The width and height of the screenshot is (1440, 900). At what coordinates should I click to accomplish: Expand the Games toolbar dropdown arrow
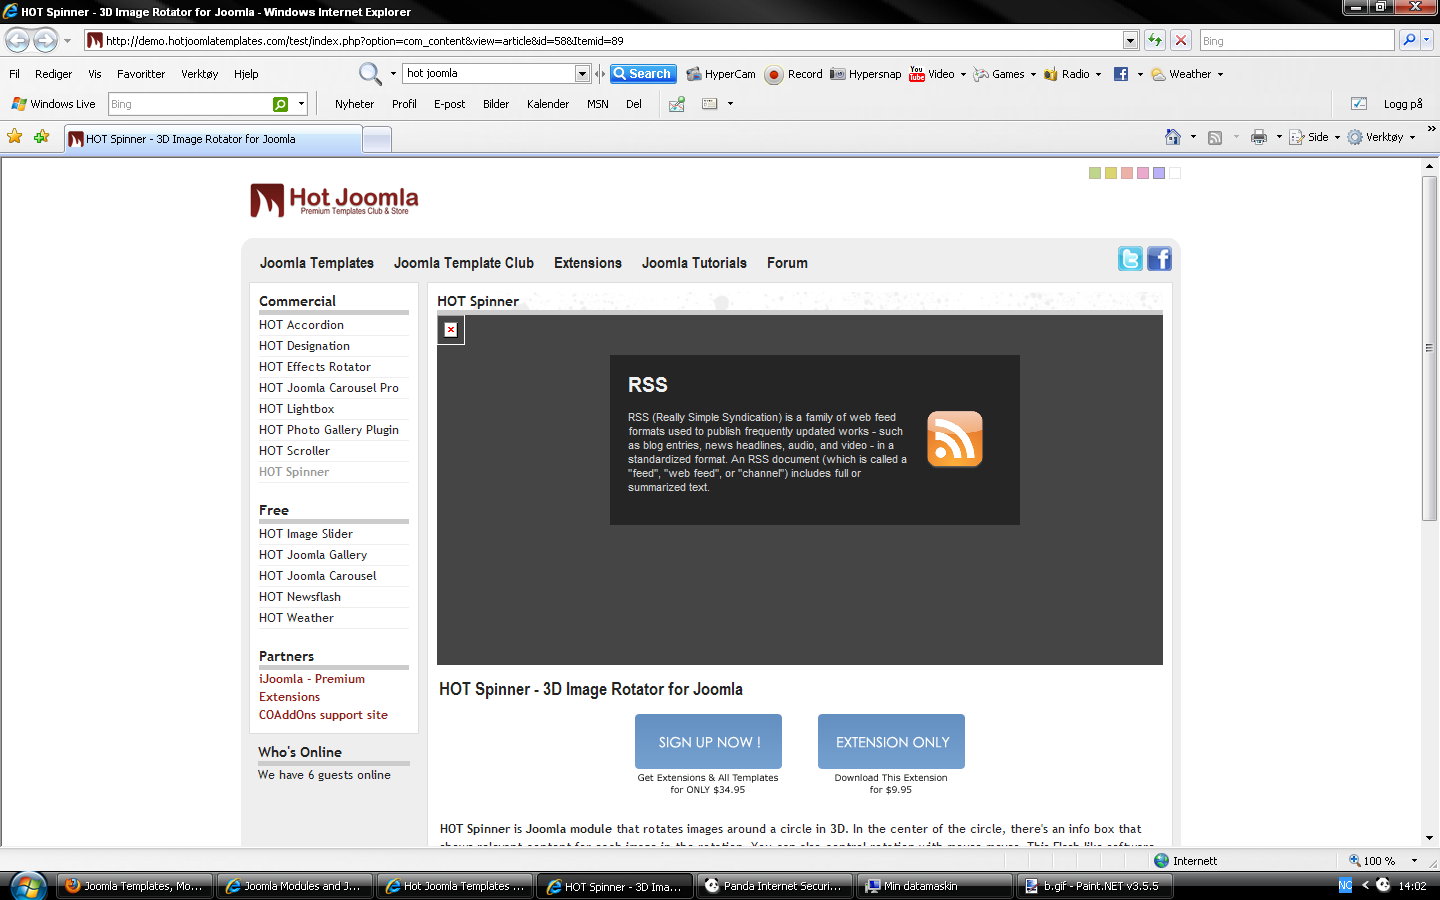[1033, 74]
